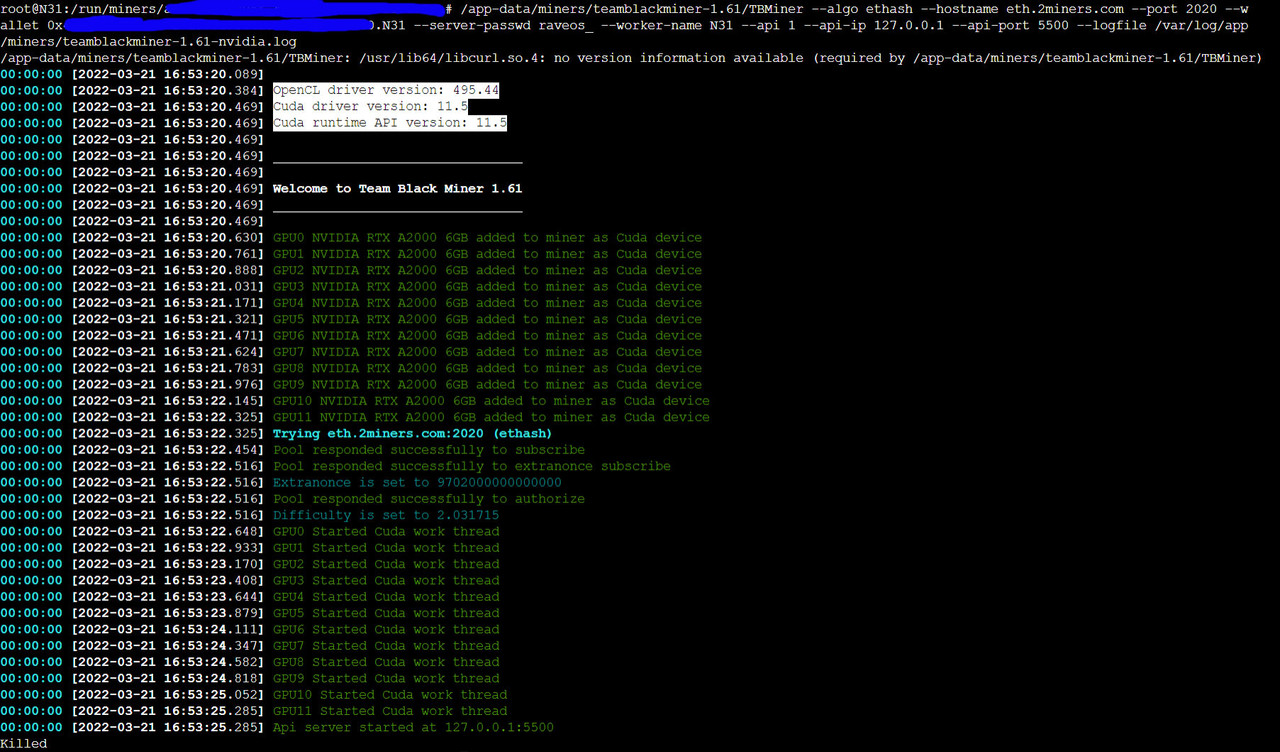Click the 'GPU11 NVIDIA RTX A2000 6GB added' line
The image size is (1280, 752).
coord(491,417)
